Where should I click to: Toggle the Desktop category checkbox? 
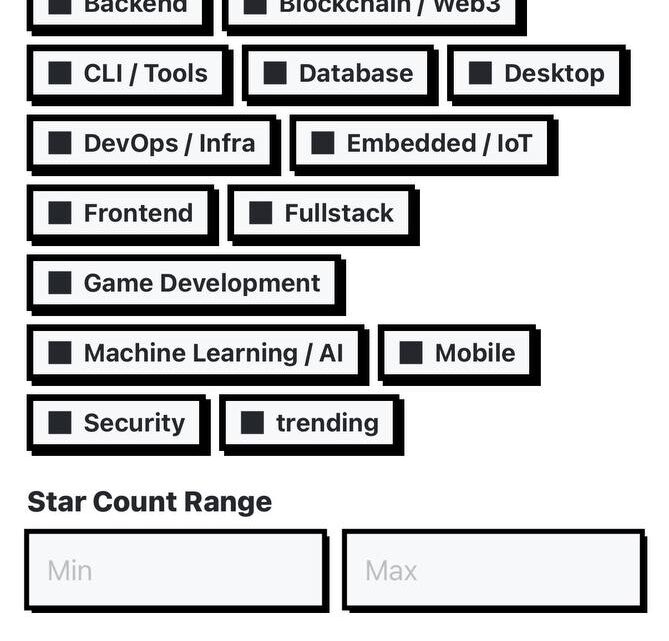[x=480, y=73]
